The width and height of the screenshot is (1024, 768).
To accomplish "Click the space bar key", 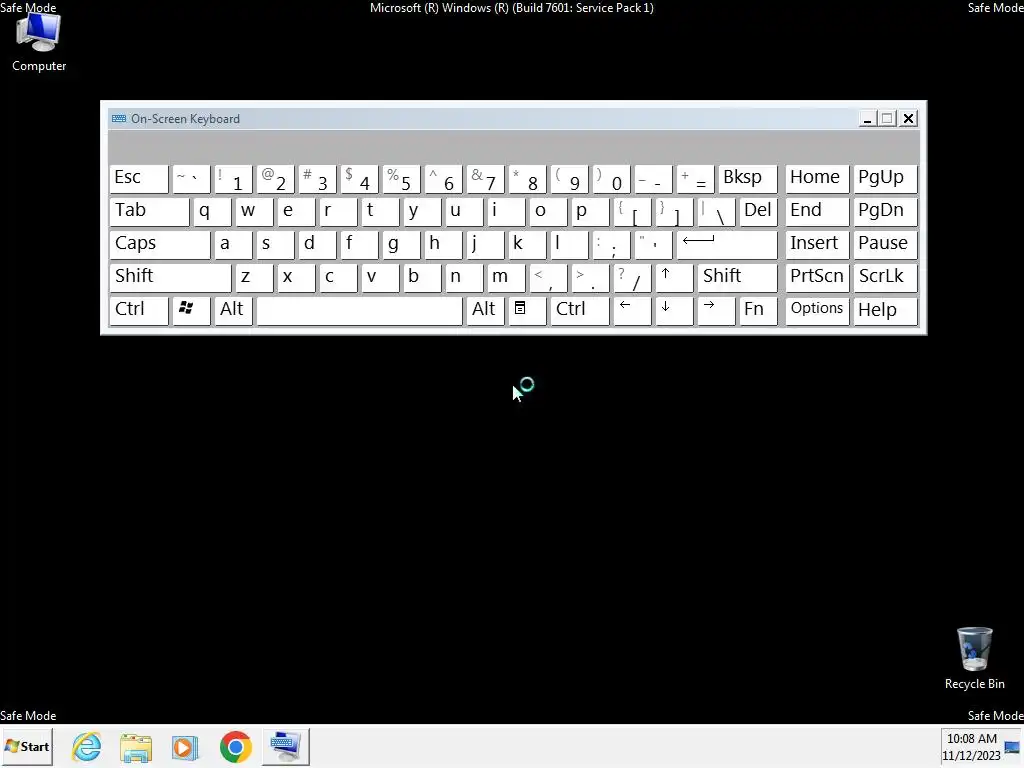I will [x=359, y=310].
